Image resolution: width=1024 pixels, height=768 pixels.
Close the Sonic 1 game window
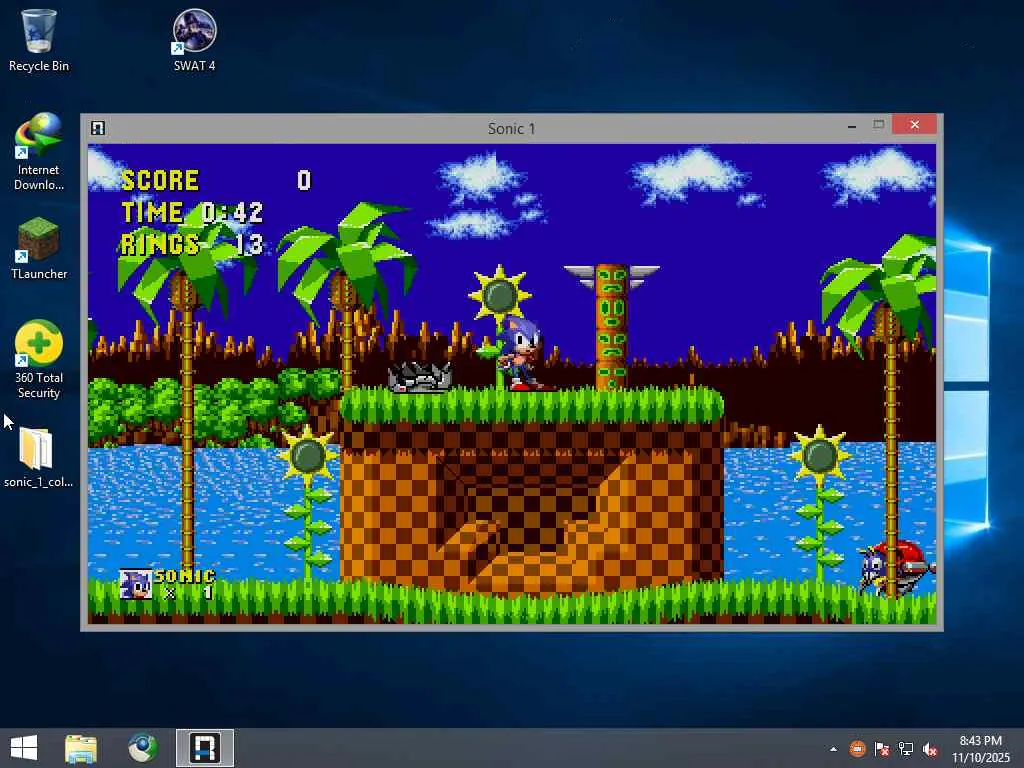pyautogui.click(x=914, y=125)
